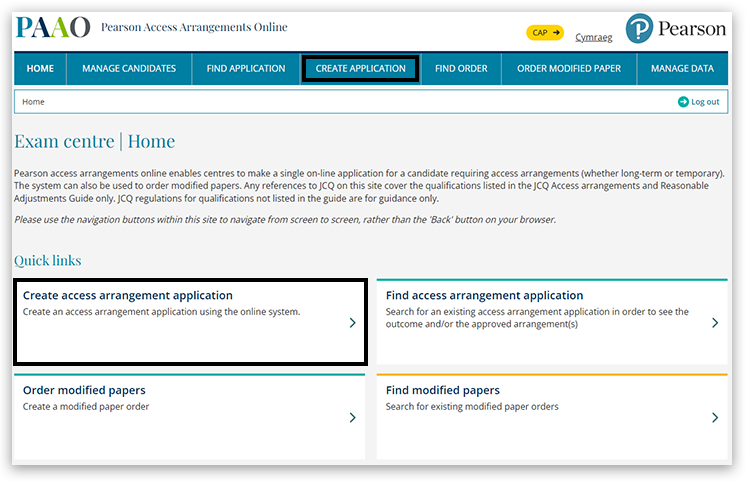Select the CREATE APPLICATION tab
This screenshot has width=750, height=483.
(360, 69)
